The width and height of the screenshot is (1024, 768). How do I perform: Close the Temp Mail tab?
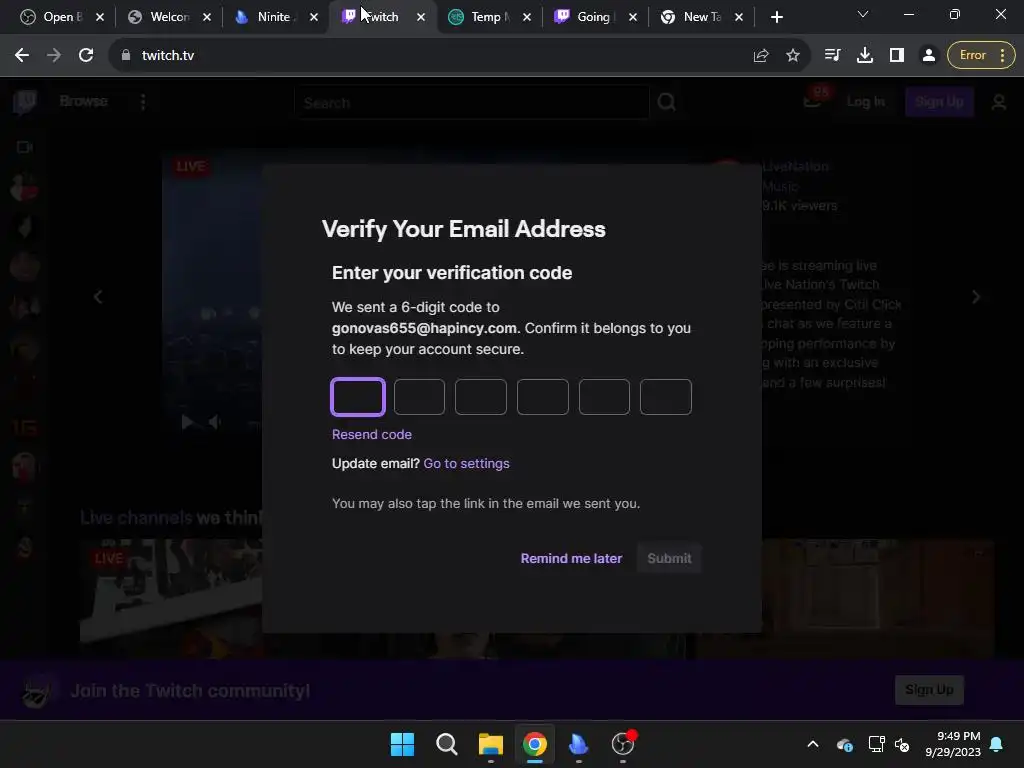click(x=527, y=17)
